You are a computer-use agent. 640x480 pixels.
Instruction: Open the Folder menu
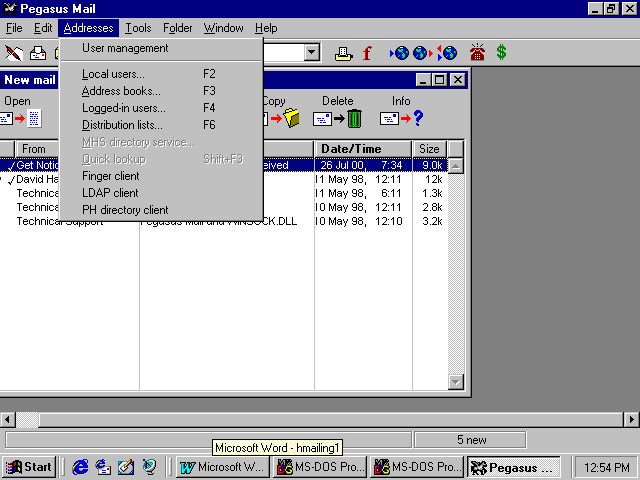177,28
